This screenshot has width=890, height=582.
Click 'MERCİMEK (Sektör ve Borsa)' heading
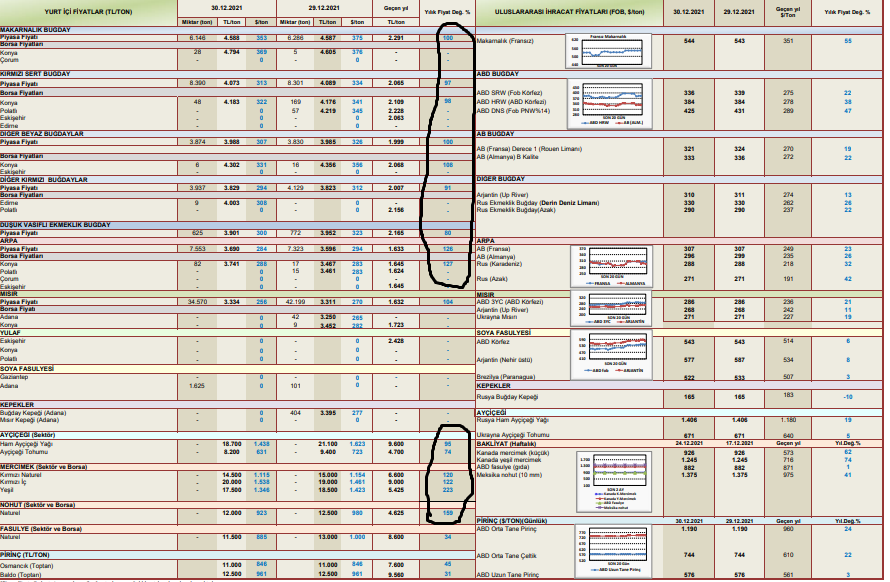(x=43, y=467)
